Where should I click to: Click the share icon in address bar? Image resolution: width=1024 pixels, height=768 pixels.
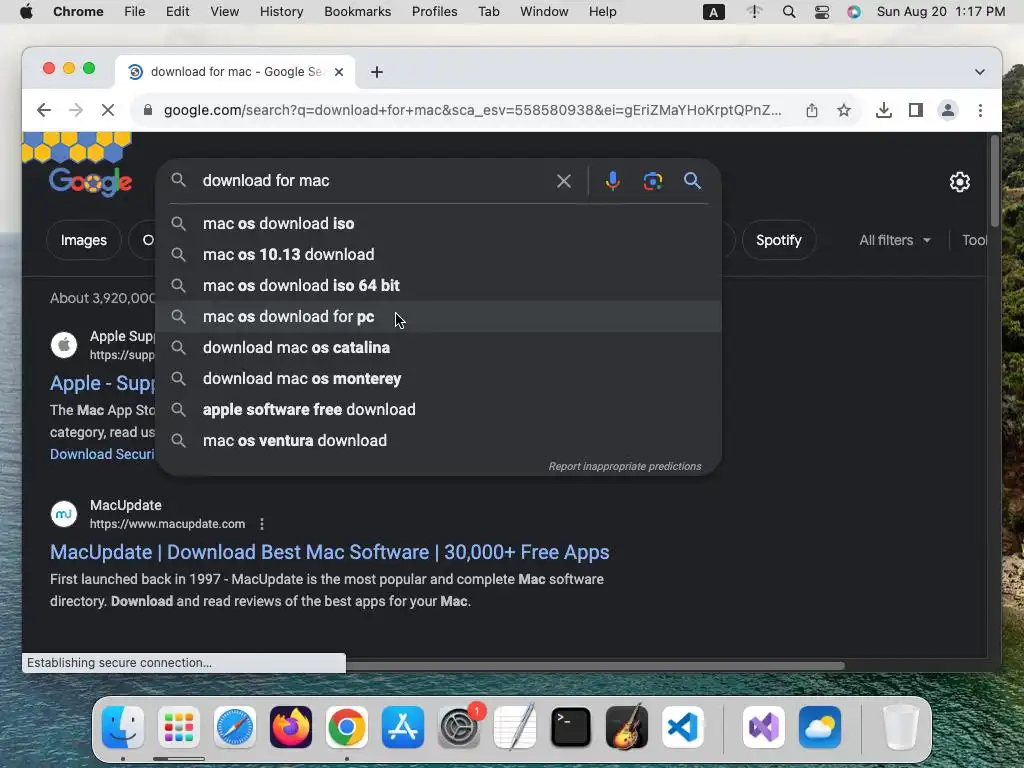point(812,110)
